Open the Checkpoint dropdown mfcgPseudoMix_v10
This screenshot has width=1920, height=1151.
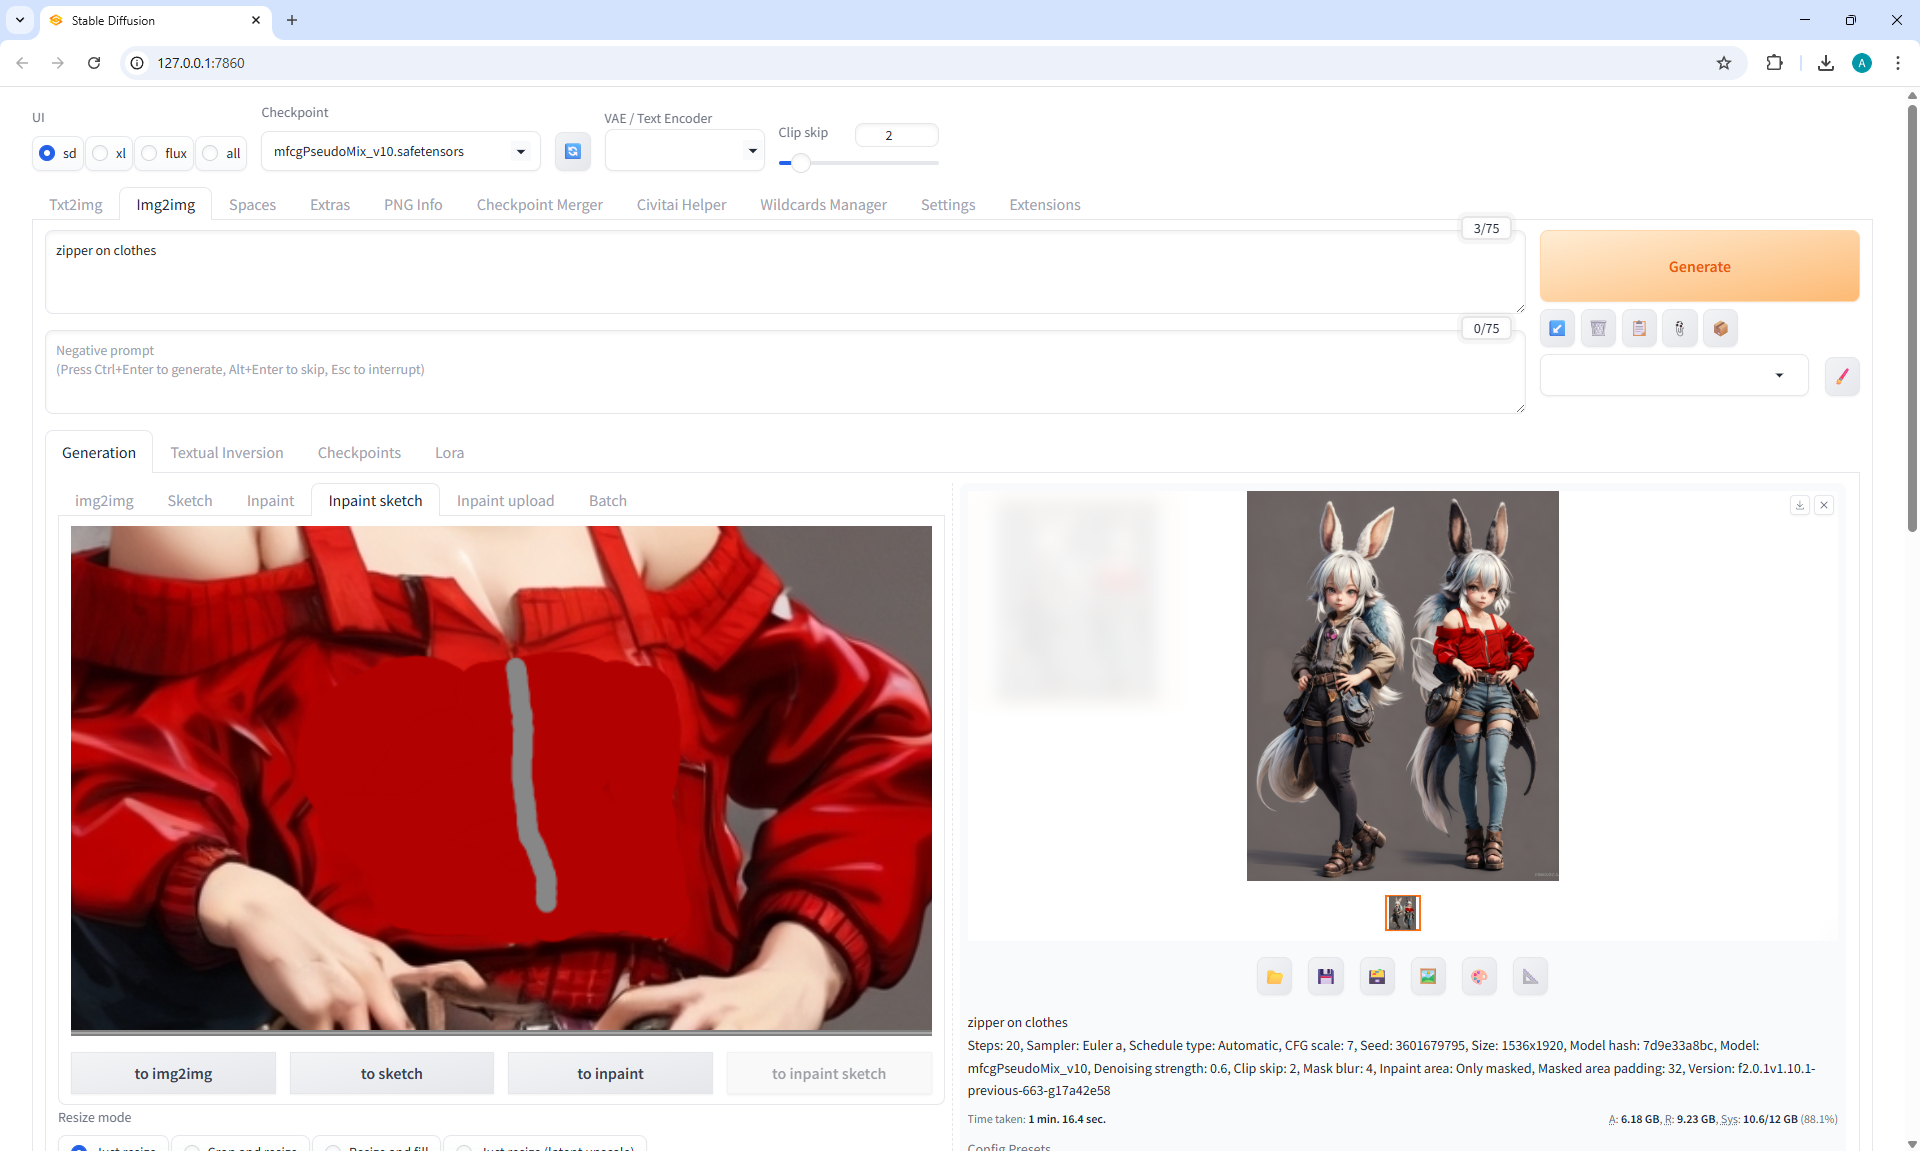pos(400,152)
